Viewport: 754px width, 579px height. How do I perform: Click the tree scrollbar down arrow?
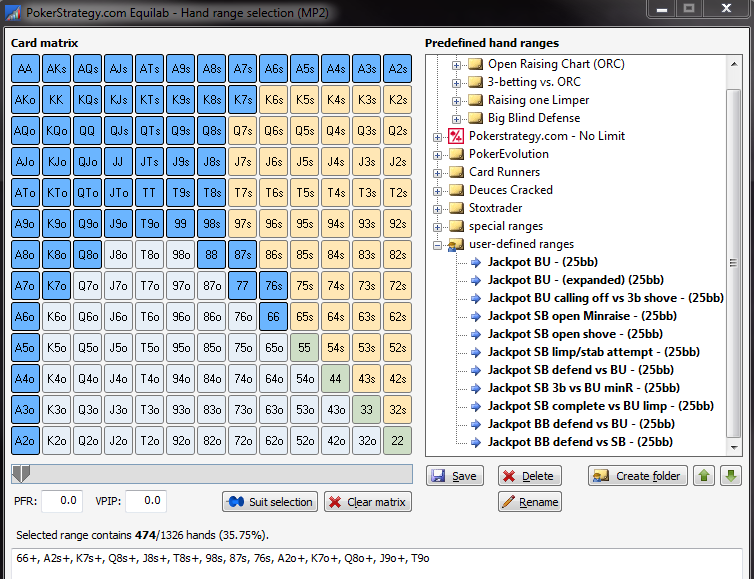coord(734,447)
